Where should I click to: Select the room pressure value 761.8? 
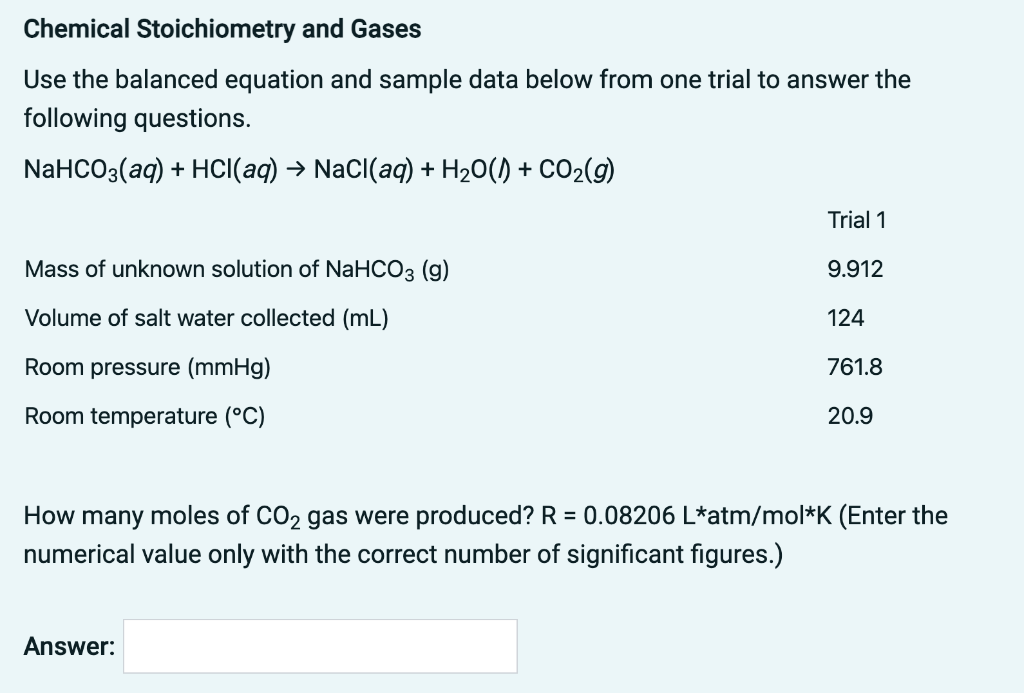click(x=854, y=367)
